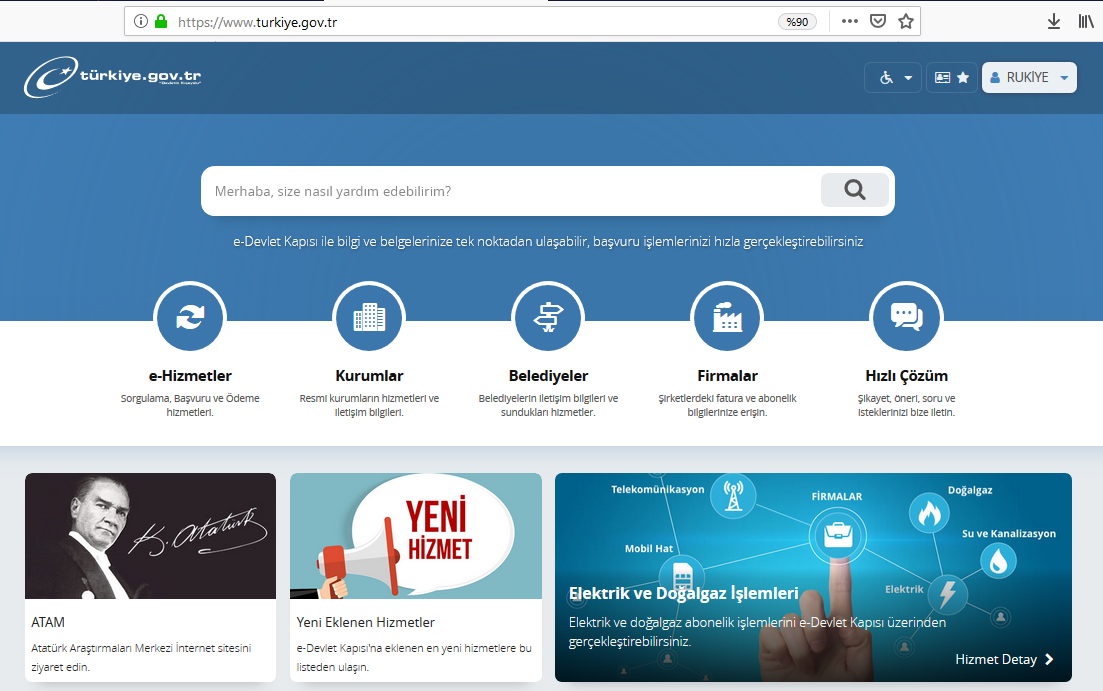Viewport: 1103px width, 691px height.
Task: Open the browser downloads arrow icon
Action: (x=1054, y=21)
